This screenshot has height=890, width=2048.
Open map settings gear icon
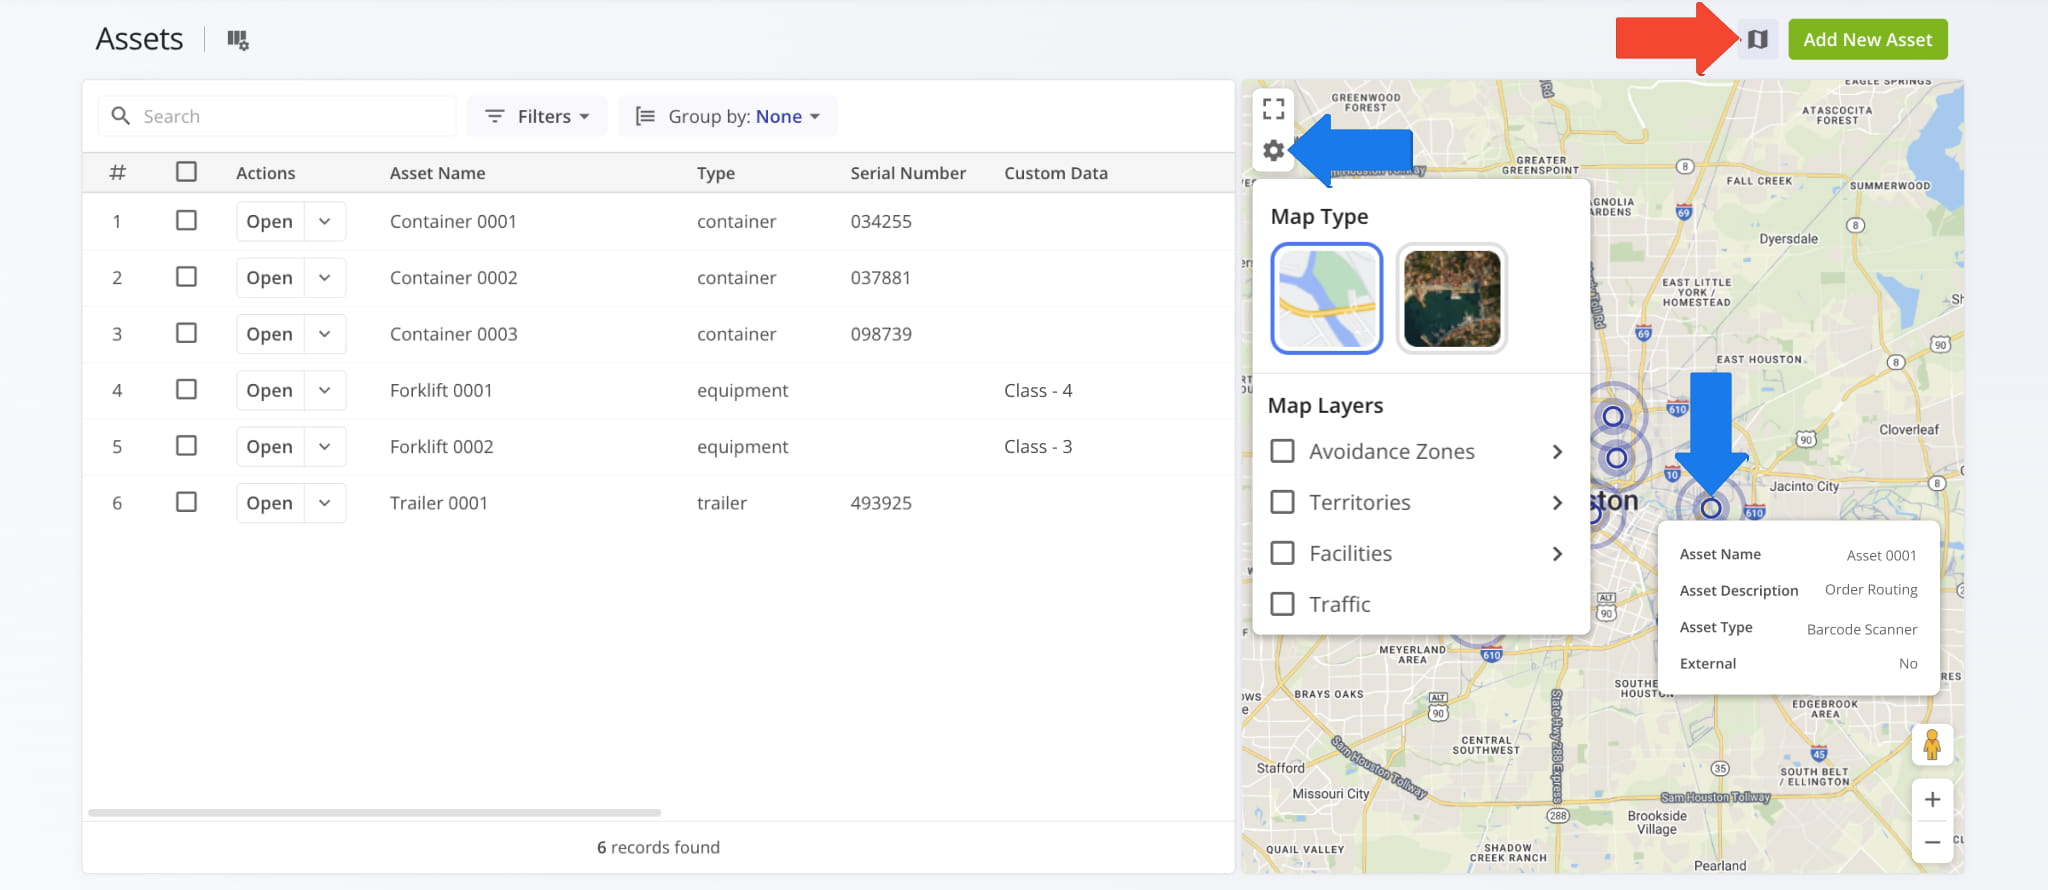point(1273,151)
